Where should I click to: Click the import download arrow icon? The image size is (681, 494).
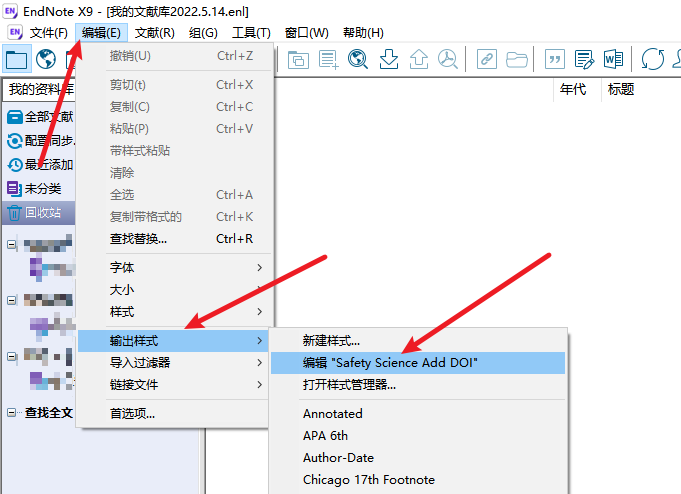[389, 59]
